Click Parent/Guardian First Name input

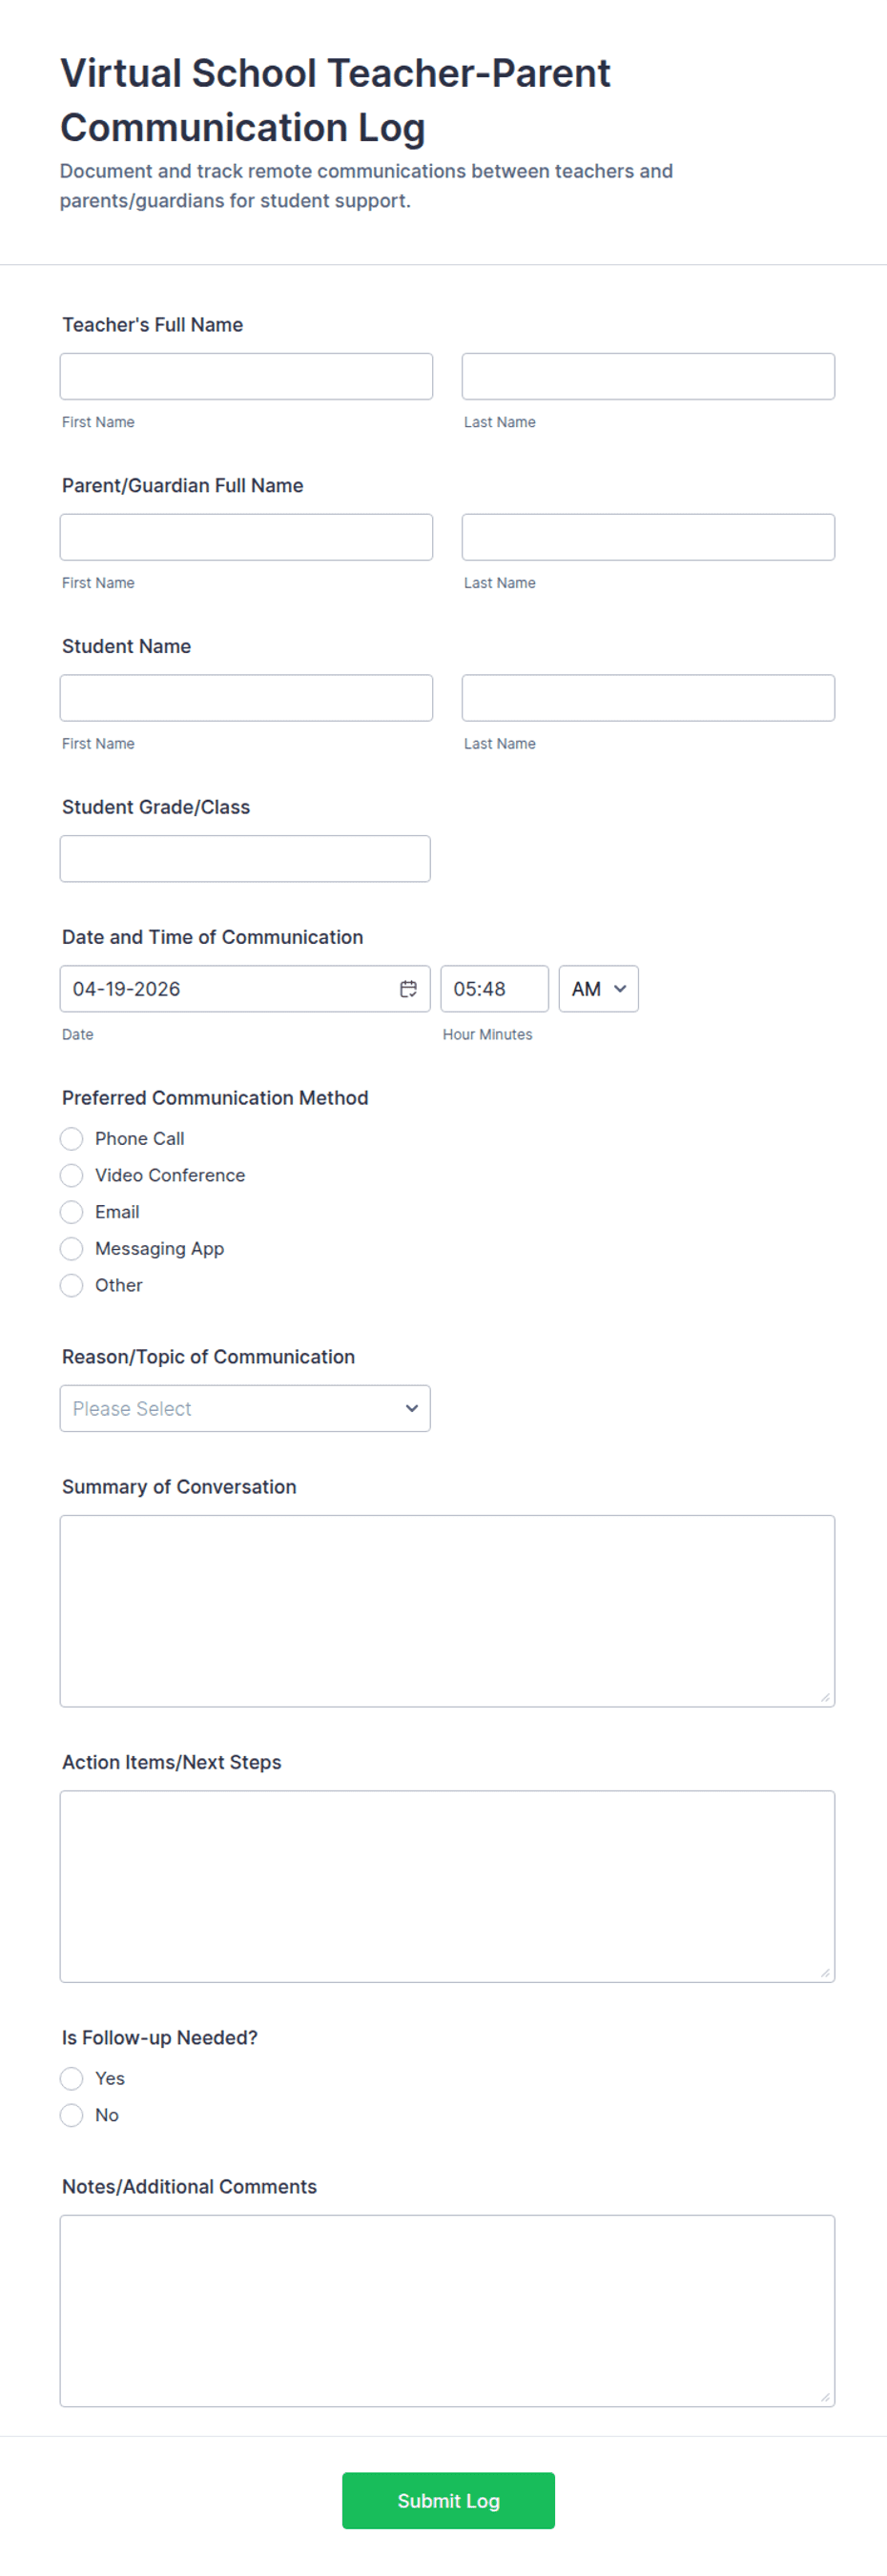click(x=246, y=537)
